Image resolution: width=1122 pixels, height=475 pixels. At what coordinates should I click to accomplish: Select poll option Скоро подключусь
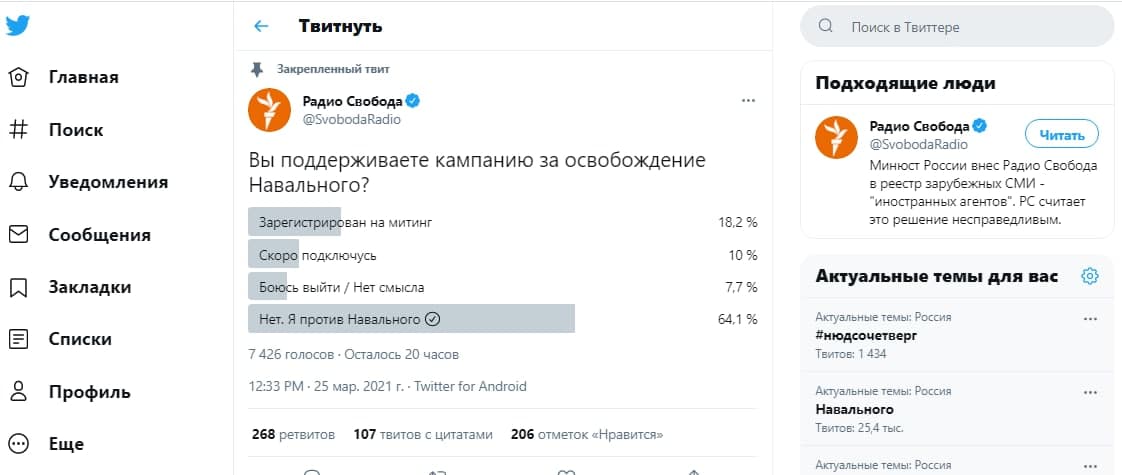tap(502, 255)
